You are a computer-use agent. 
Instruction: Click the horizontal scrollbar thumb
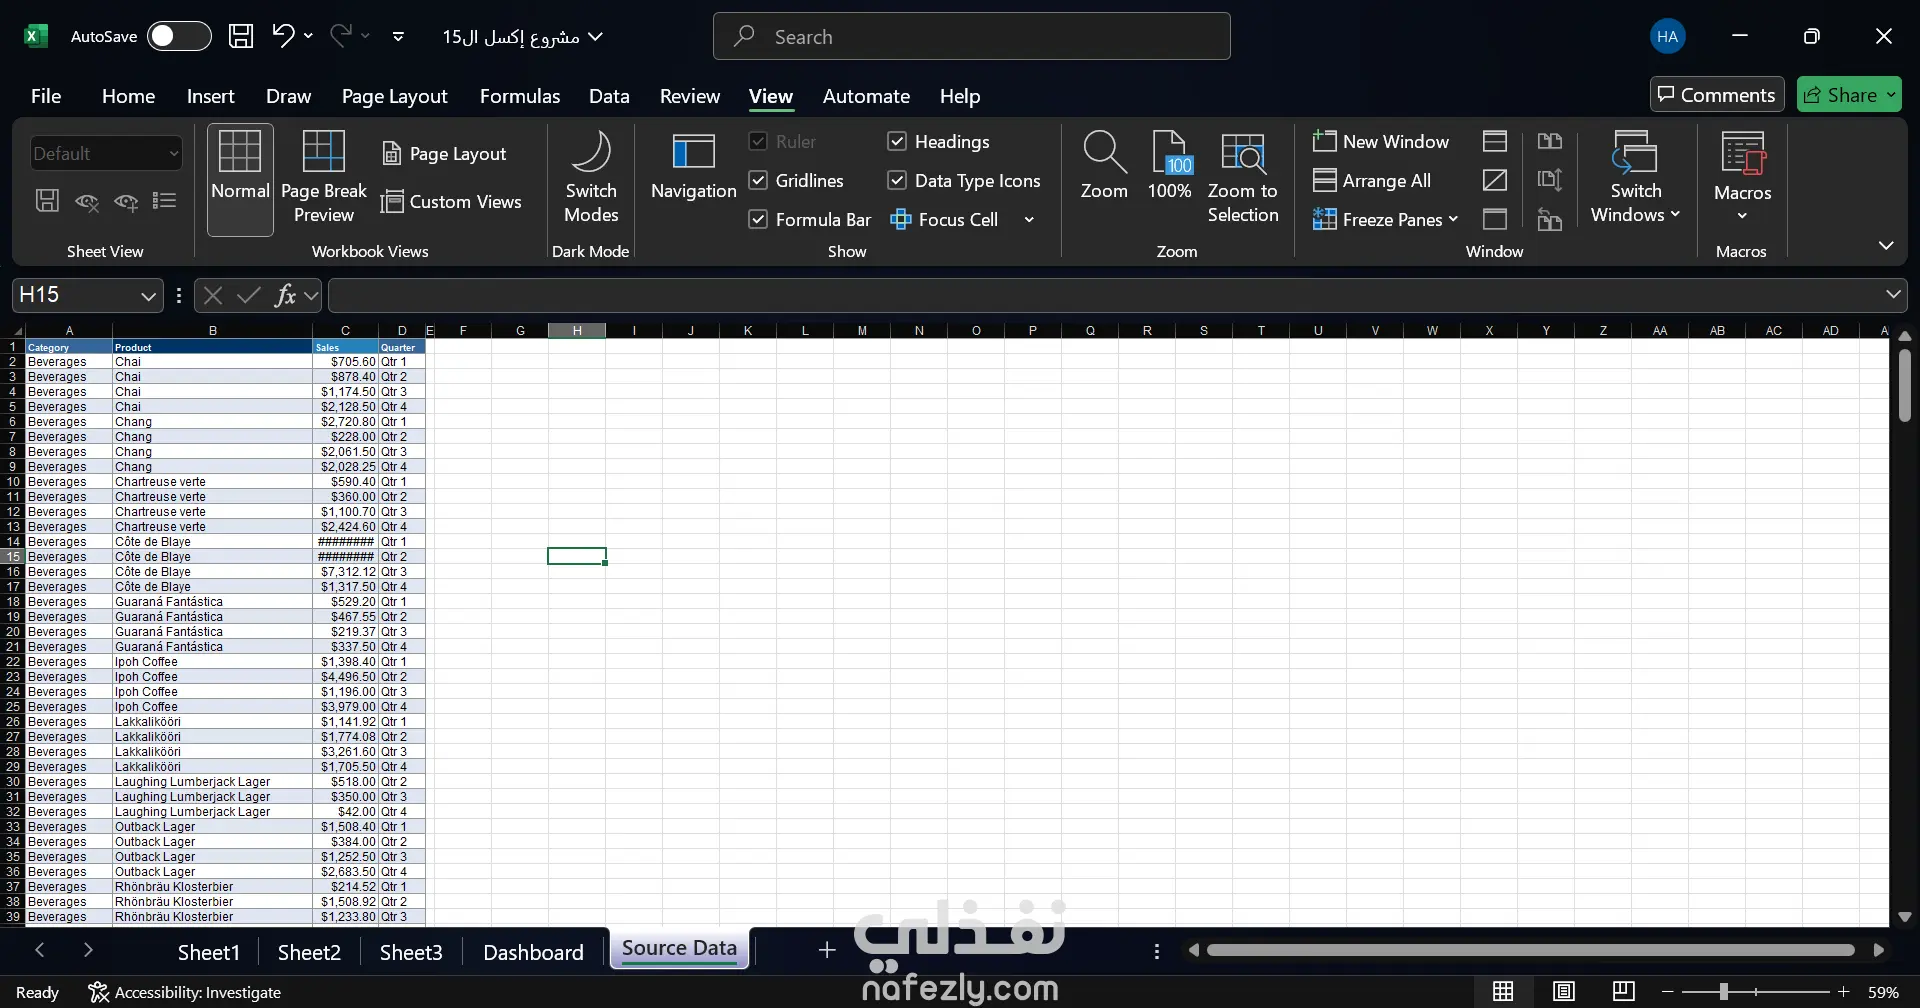click(x=1530, y=950)
